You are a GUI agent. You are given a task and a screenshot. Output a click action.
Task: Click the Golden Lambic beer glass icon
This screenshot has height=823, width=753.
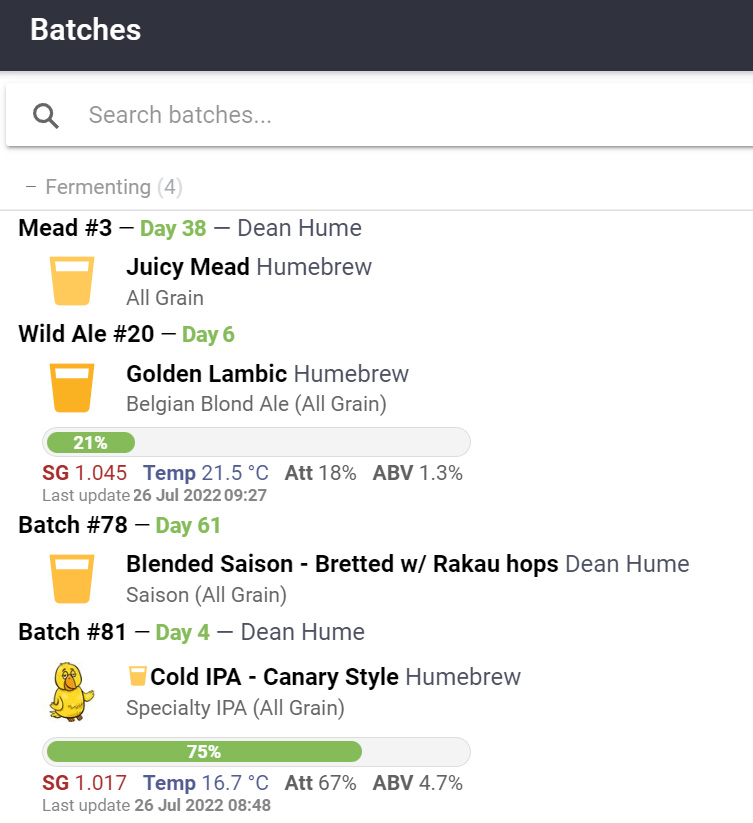[72, 388]
